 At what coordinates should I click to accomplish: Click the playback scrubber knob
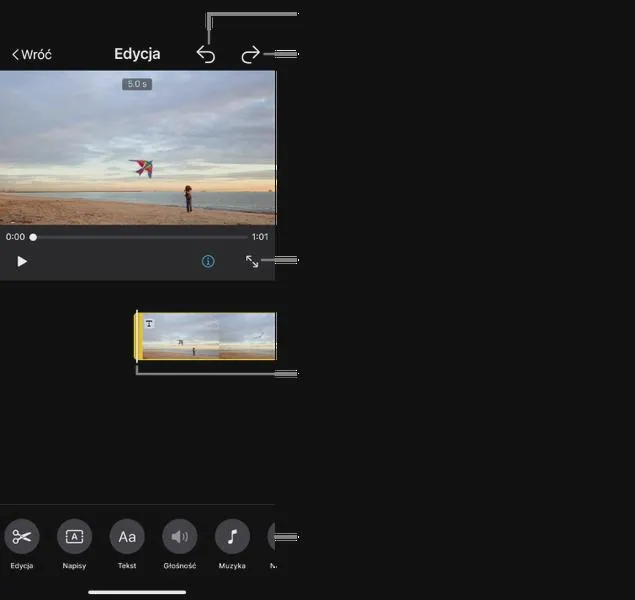point(33,237)
